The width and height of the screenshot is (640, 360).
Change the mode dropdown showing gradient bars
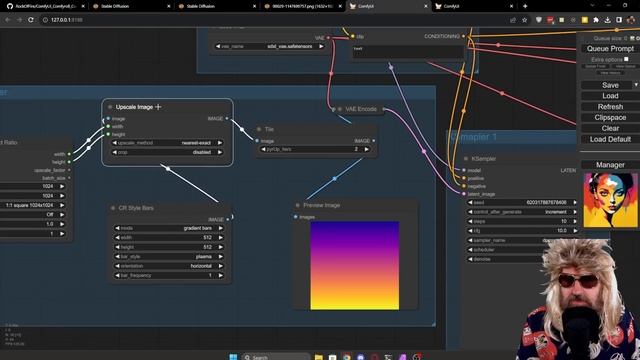[x=169, y=228]
